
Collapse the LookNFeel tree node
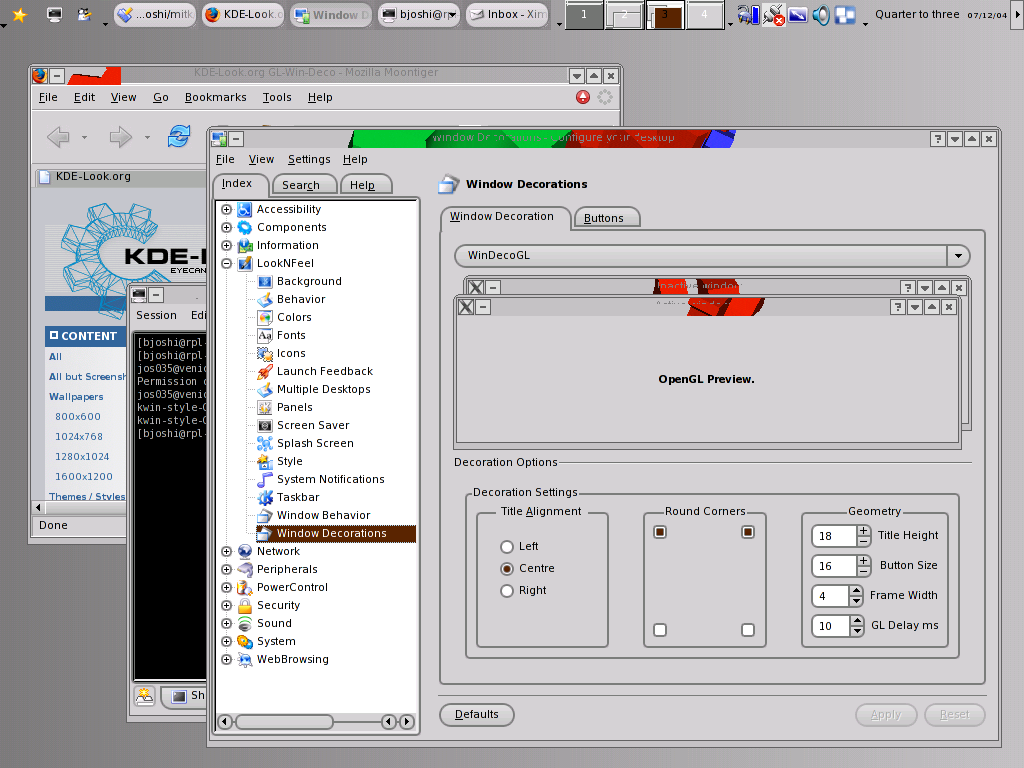tap(227, 264)
